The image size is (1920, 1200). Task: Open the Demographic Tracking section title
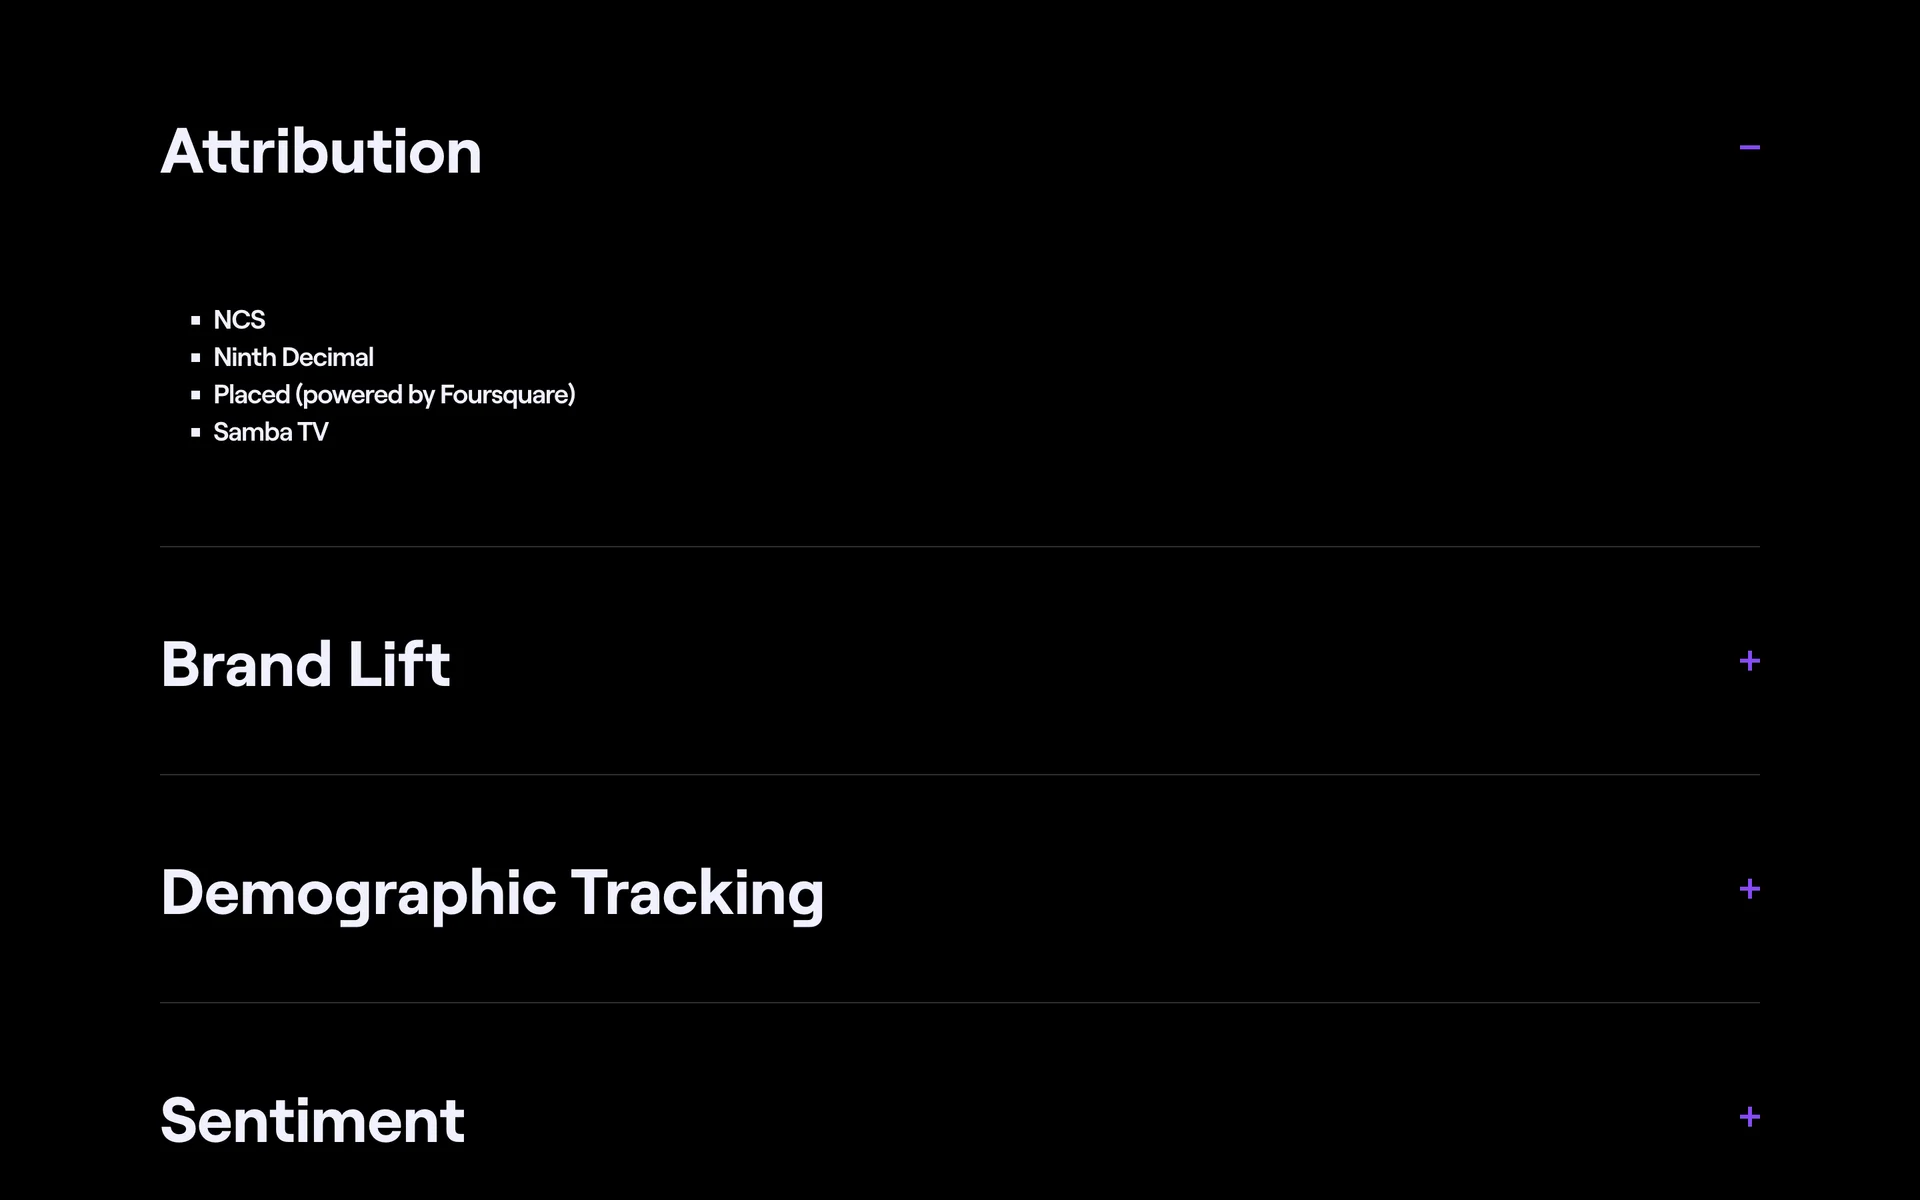[492, 892]
